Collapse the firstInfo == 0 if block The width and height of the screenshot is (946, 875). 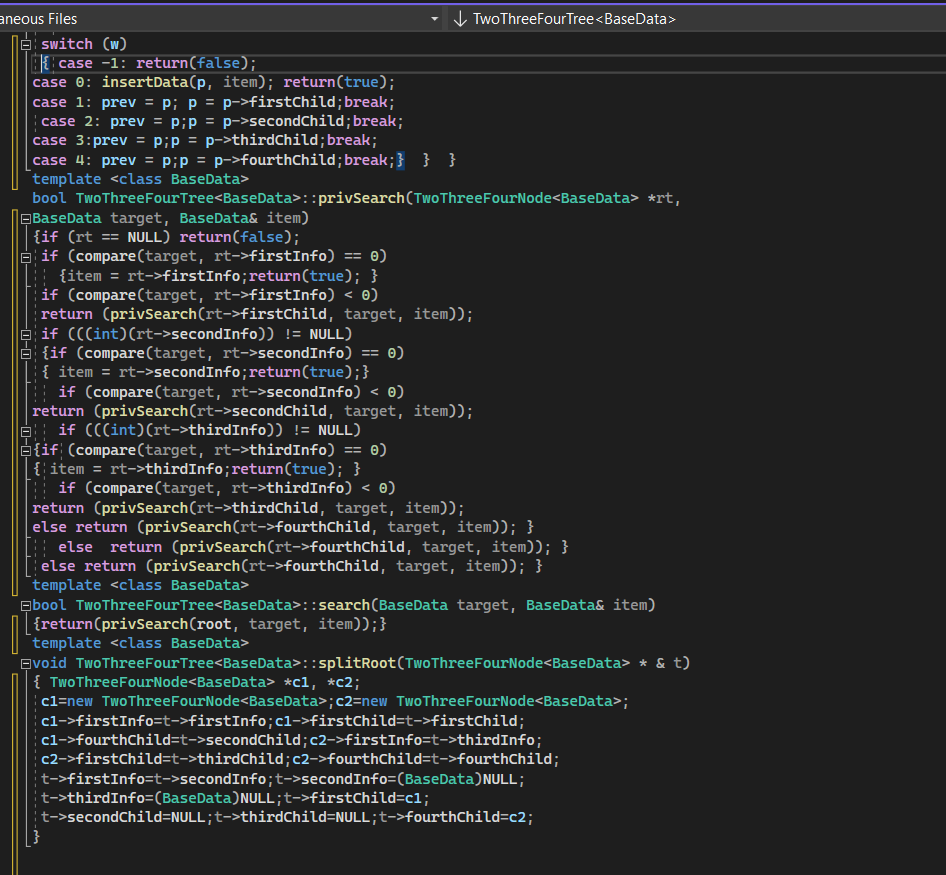click(25, 257)
